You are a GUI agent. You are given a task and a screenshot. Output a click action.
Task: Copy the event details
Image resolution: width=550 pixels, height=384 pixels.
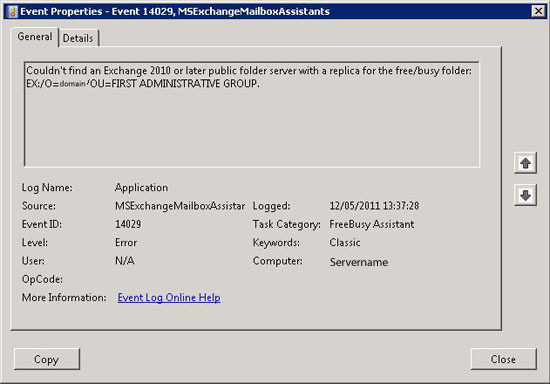pyautogui.click(x=47, y=359)
